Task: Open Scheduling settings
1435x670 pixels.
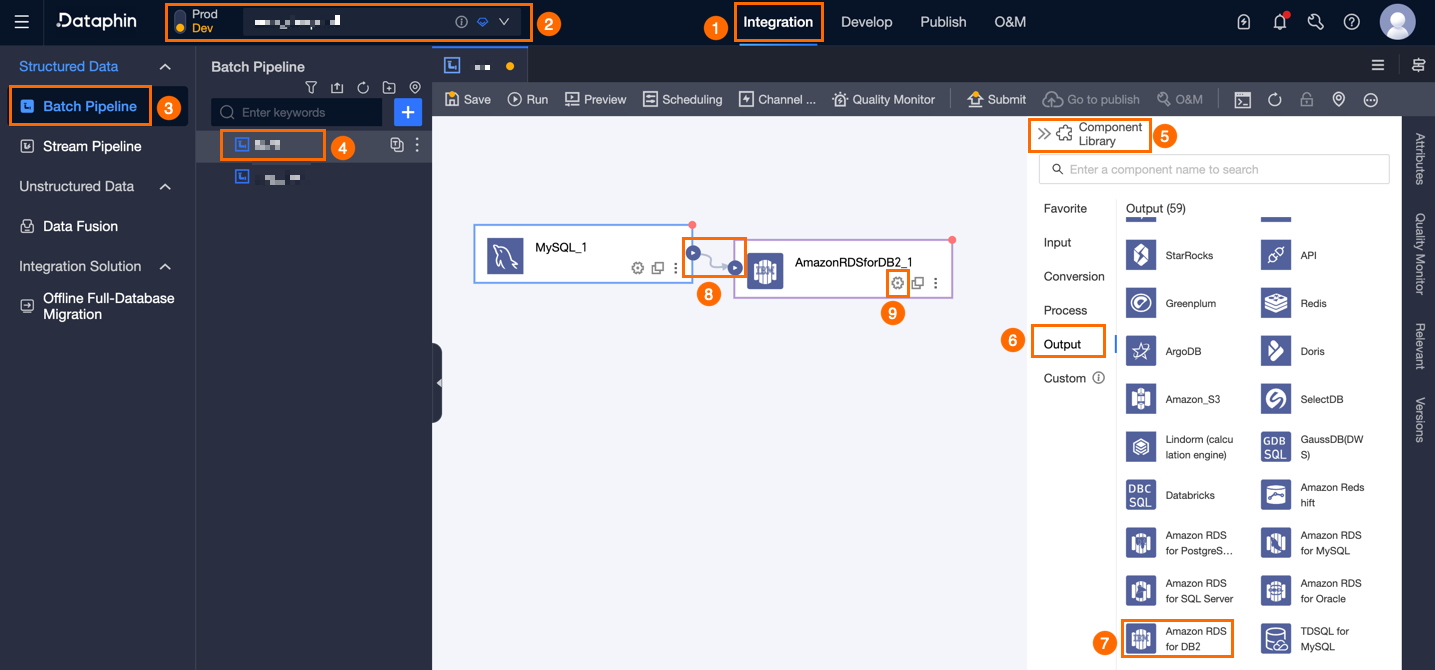Action: click(682, 99)
